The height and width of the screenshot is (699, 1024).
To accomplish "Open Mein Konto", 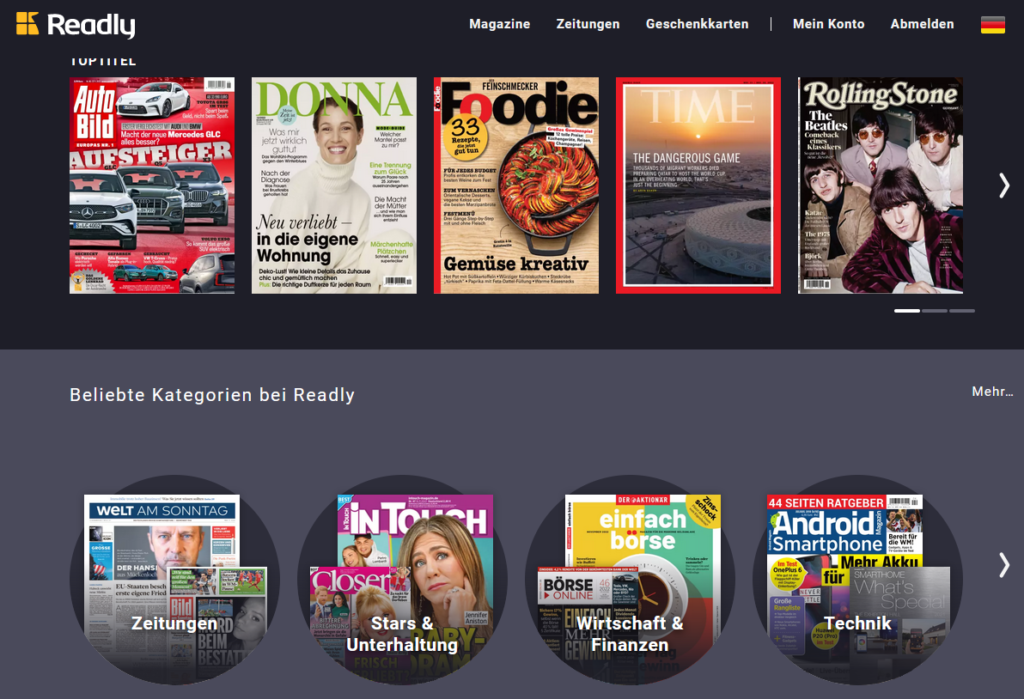I will tap(828, 24).
